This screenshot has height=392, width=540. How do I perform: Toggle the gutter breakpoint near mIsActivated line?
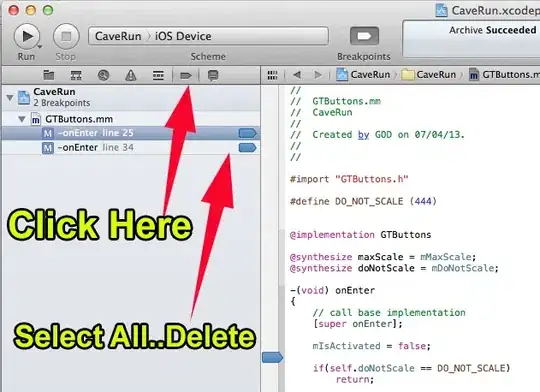click(x=272, y=357)
